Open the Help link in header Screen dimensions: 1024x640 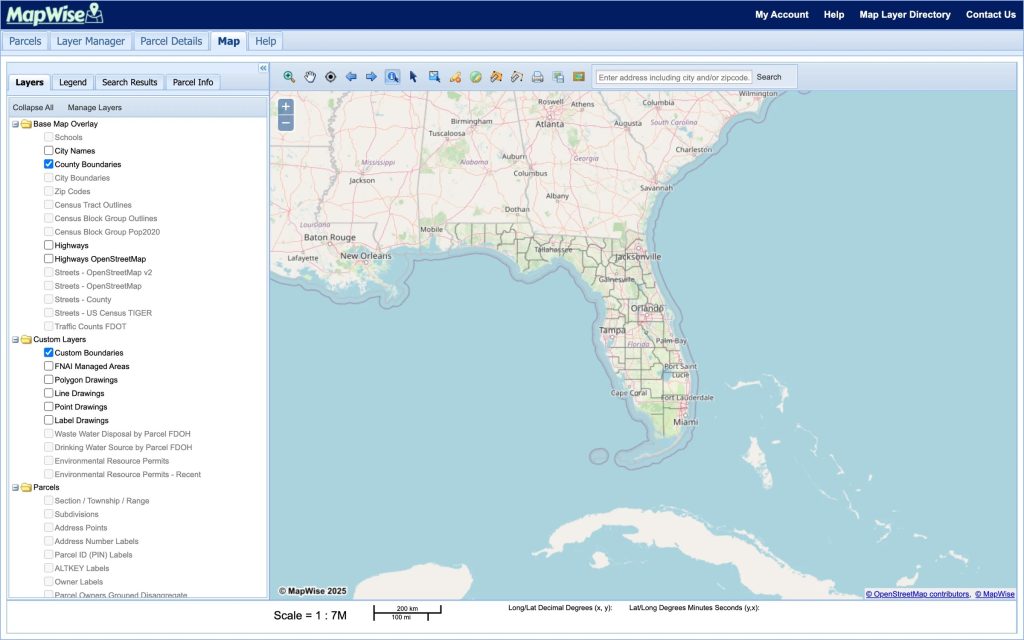(x=833, y=14)
